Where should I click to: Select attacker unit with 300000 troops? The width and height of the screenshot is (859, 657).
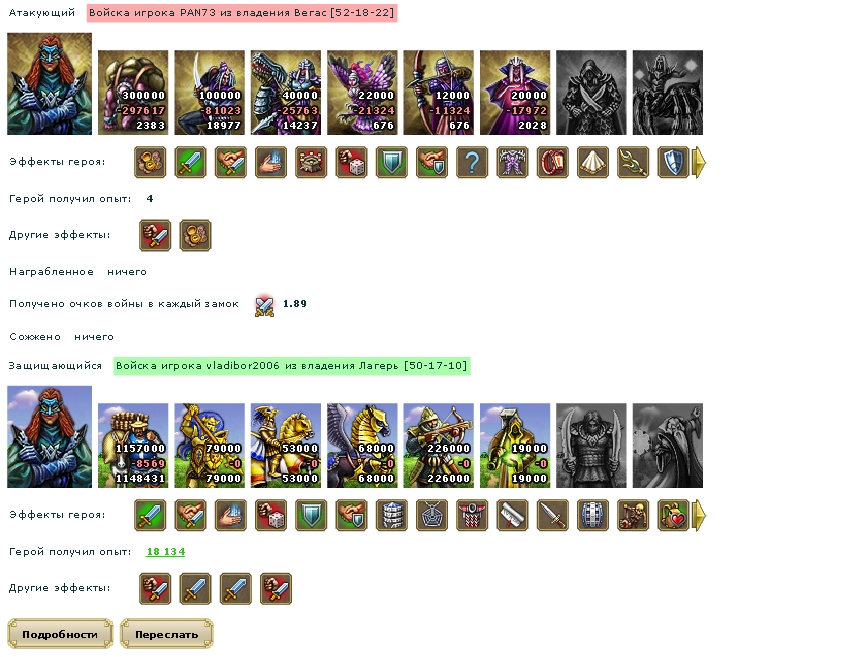tap(133, 93)
